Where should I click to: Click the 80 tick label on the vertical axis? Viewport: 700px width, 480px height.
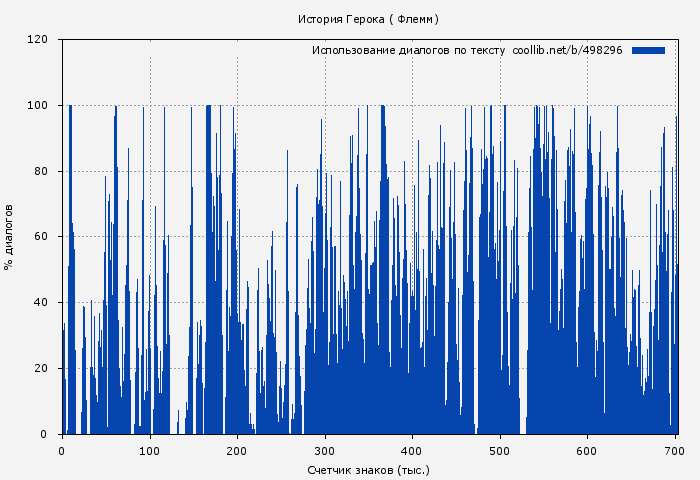pos(41,171)
